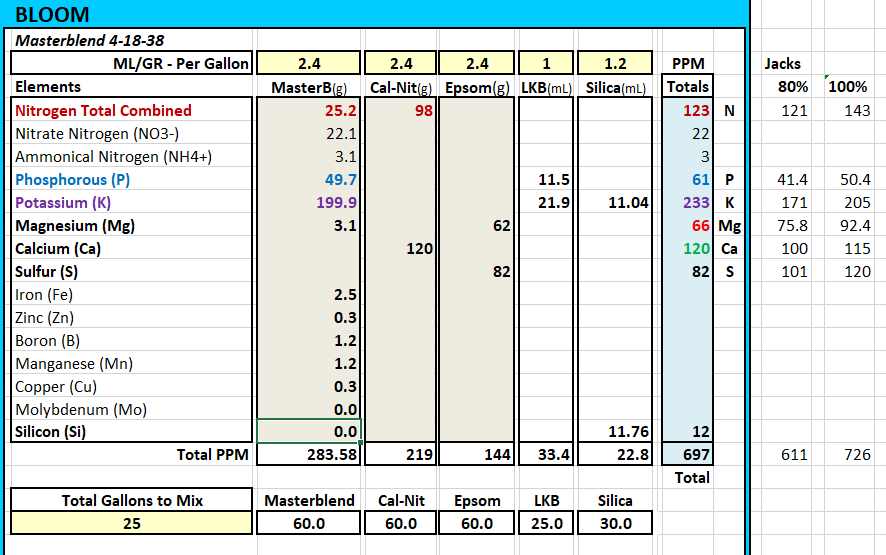The image size is (886, 555).
Task: Click the Cal-Nit nitrogen value 98
Action: click(x=423, y=110)
